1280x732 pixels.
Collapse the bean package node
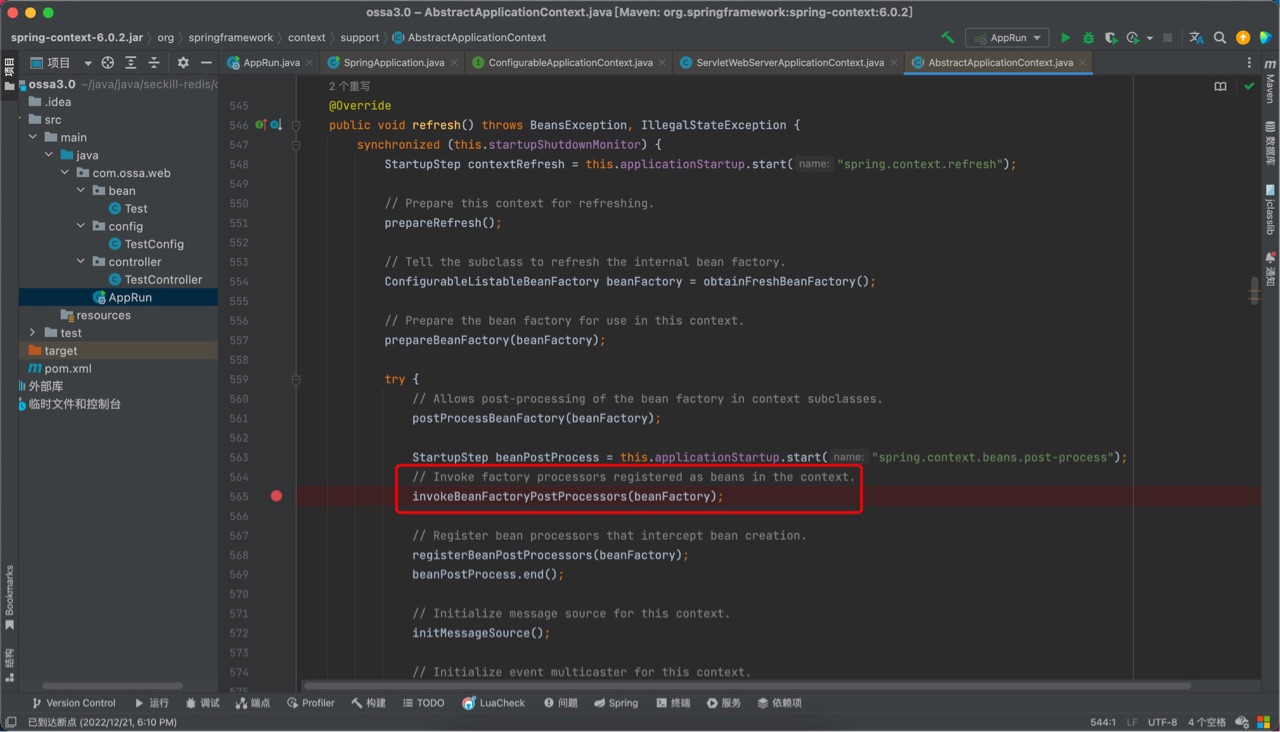[x=81, y=190]
